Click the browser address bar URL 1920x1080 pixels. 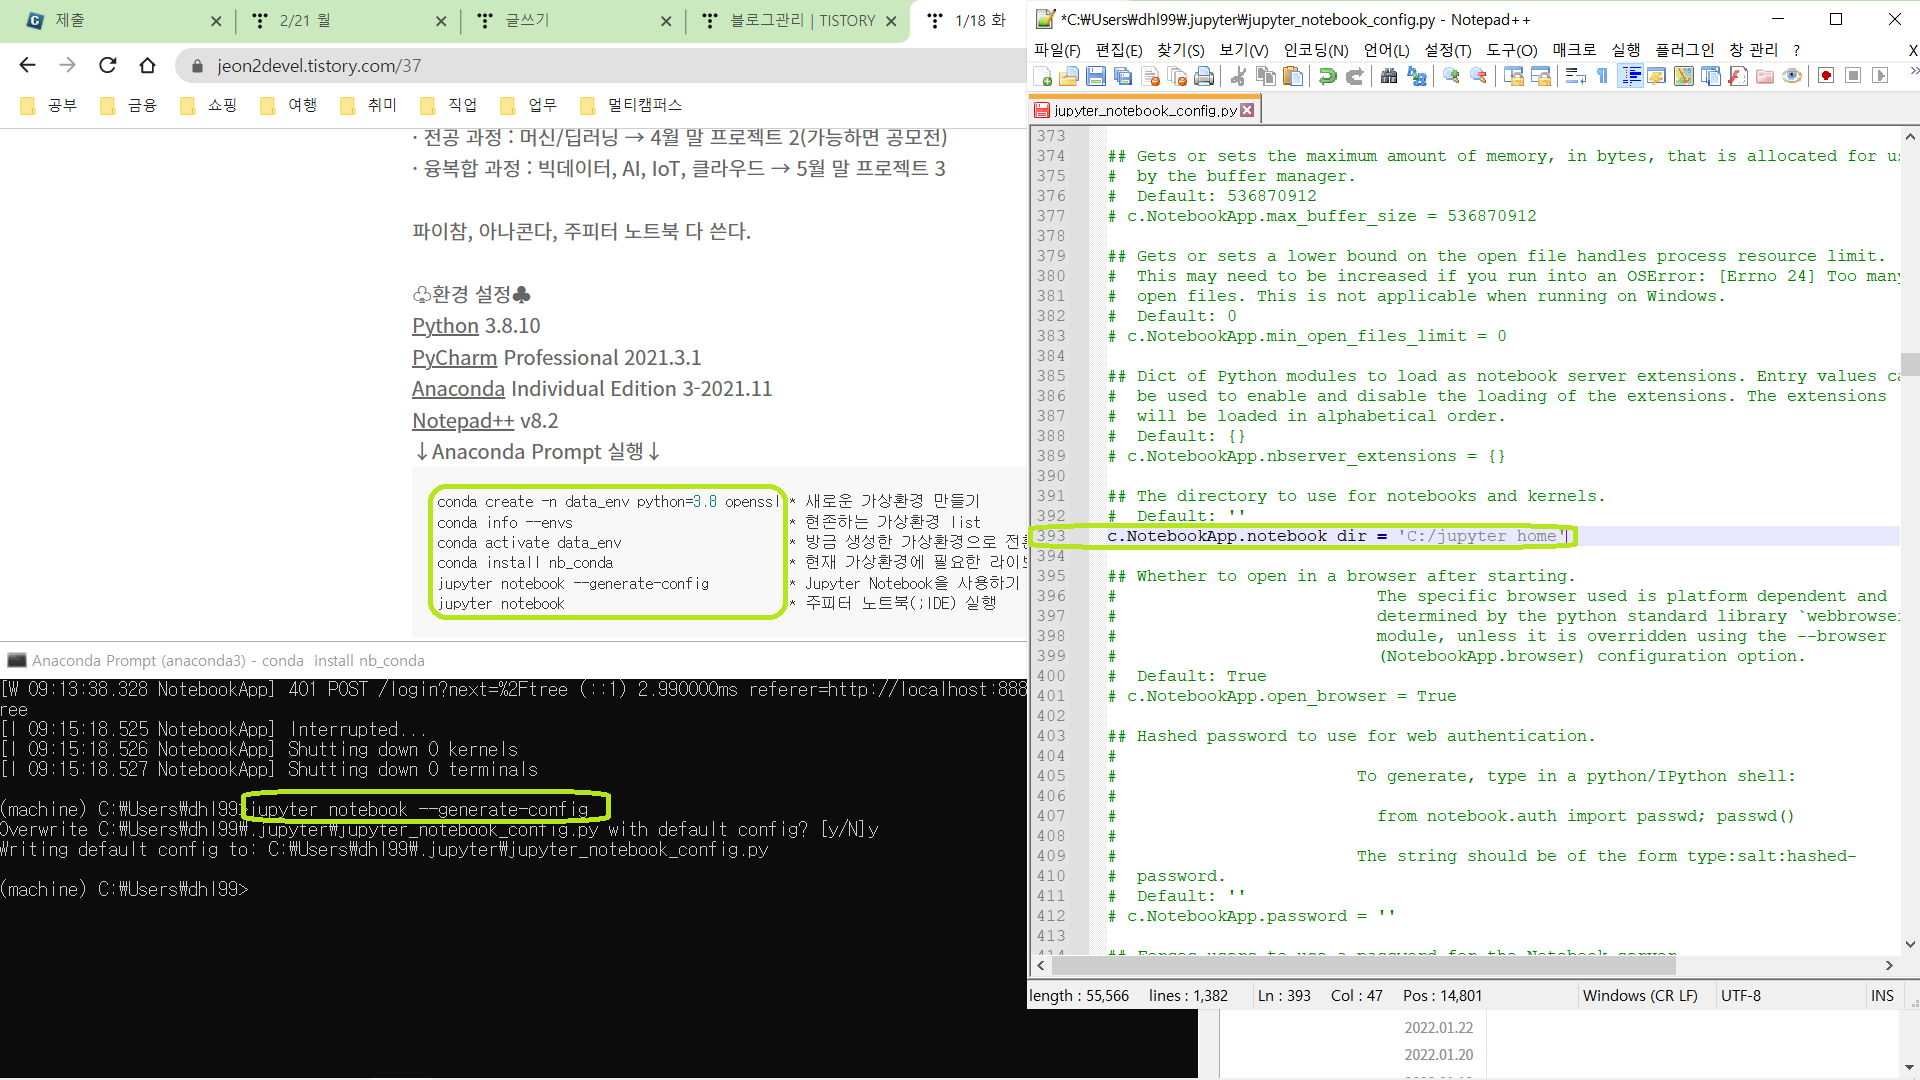[320, 66]
